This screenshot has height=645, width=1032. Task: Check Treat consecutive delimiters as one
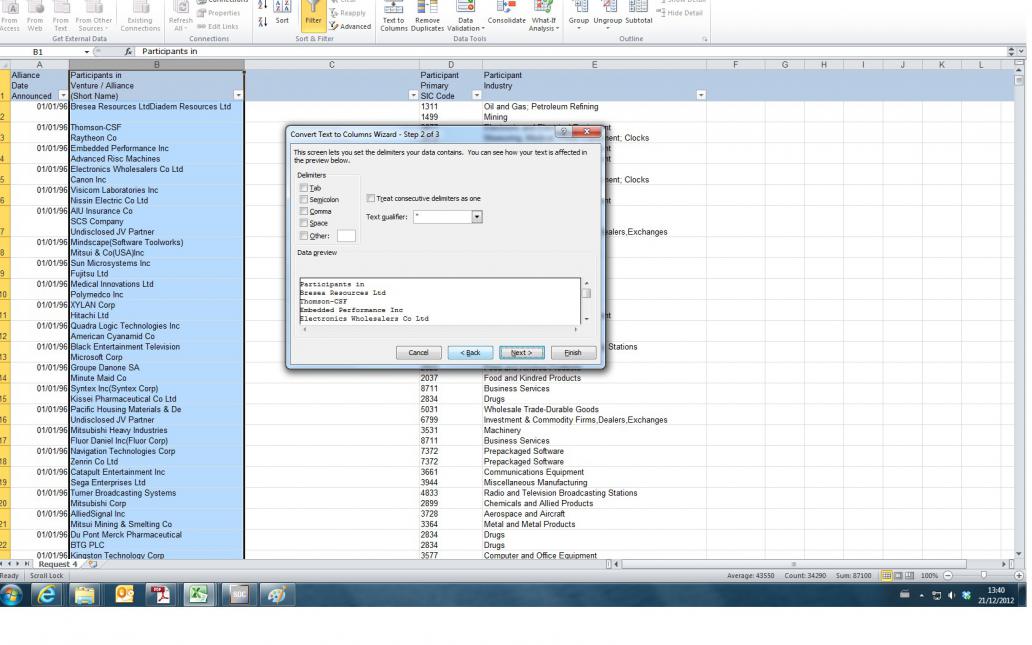point(371,198)
